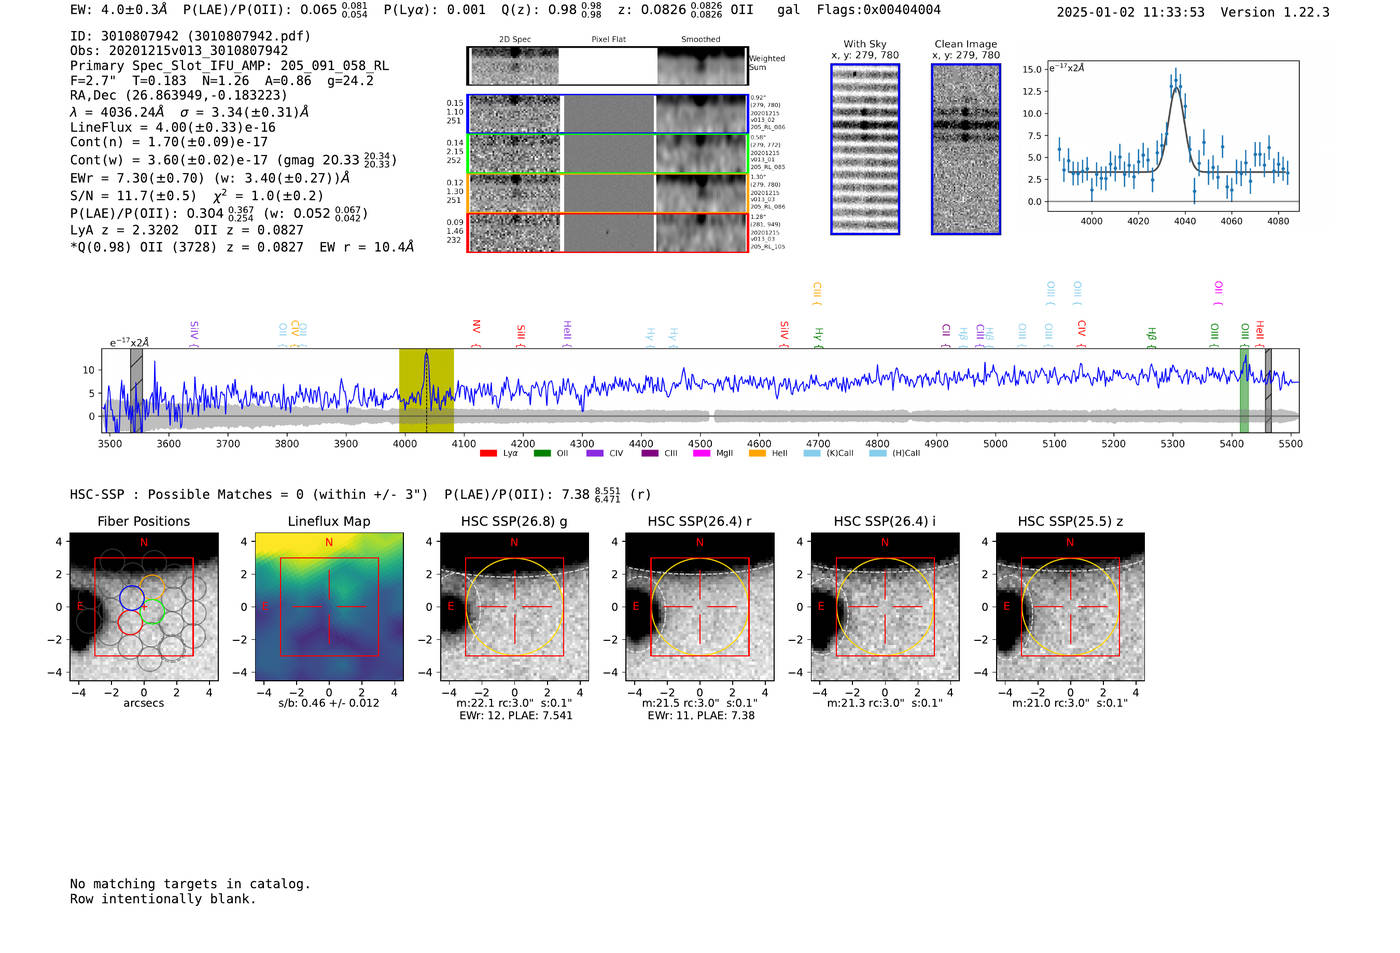Image resolution: width=1400 pixels, height=953 pixels.
Task: Click the red Lyα legend swatch
Action: coord(488,453)
